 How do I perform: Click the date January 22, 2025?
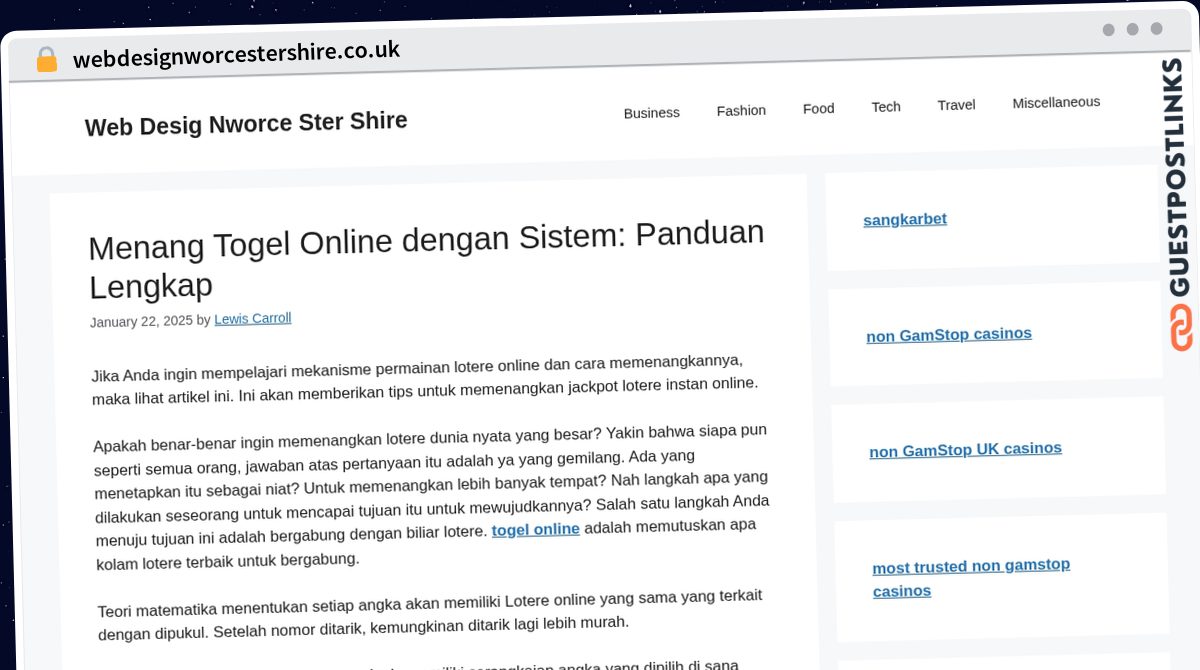click(x=141, y=321)
